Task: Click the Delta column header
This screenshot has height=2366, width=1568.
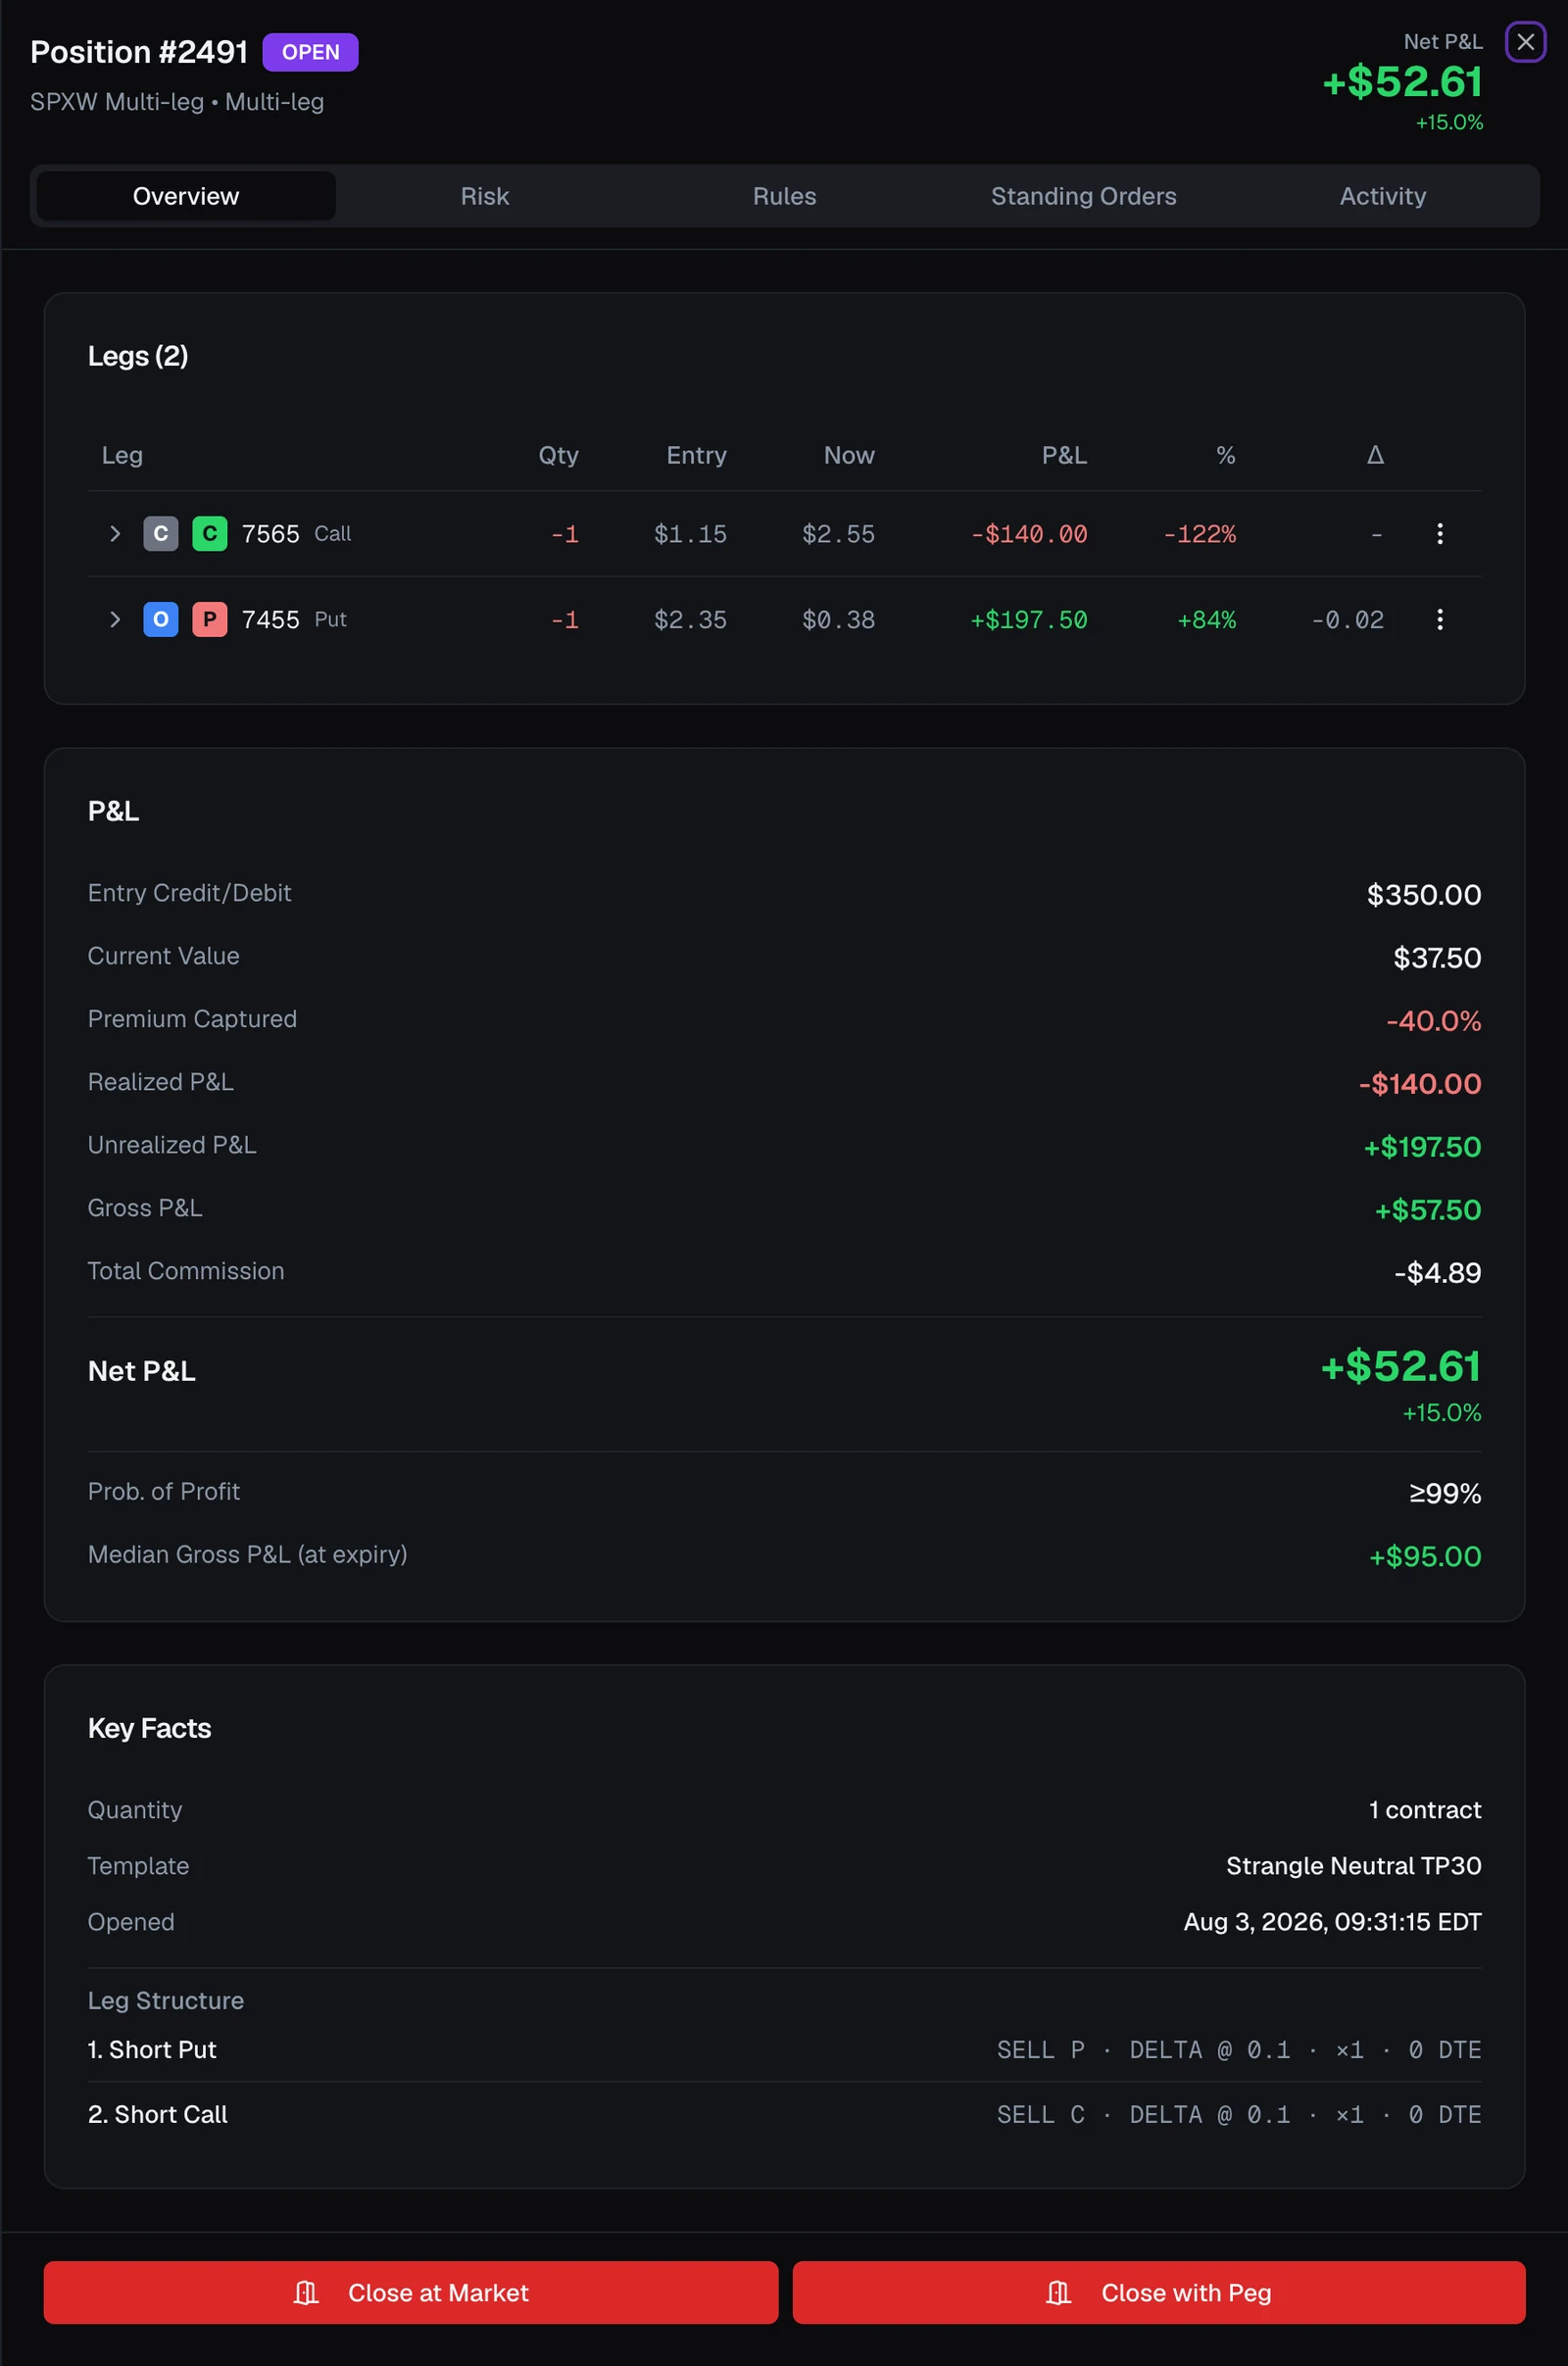Action: pyautogui.click(x=1375, y=455)
